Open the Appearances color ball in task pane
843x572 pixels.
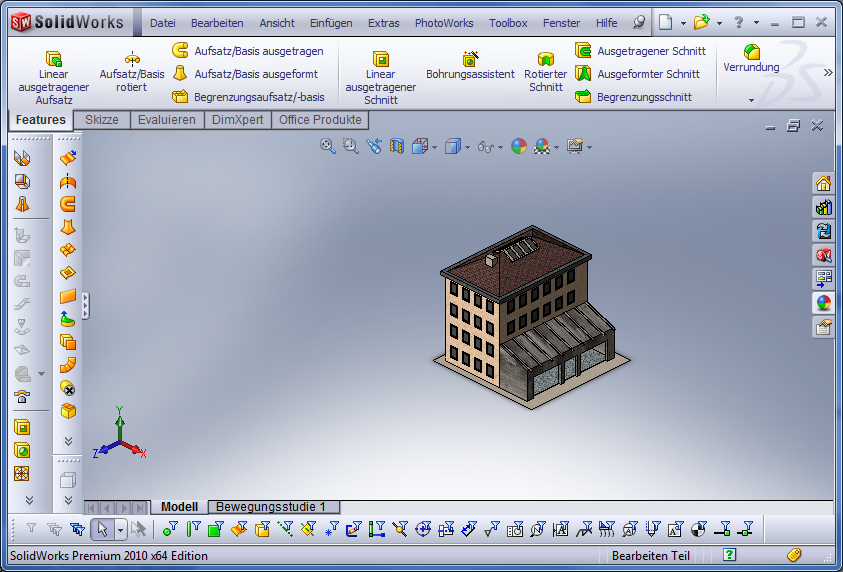click(823, 303)
